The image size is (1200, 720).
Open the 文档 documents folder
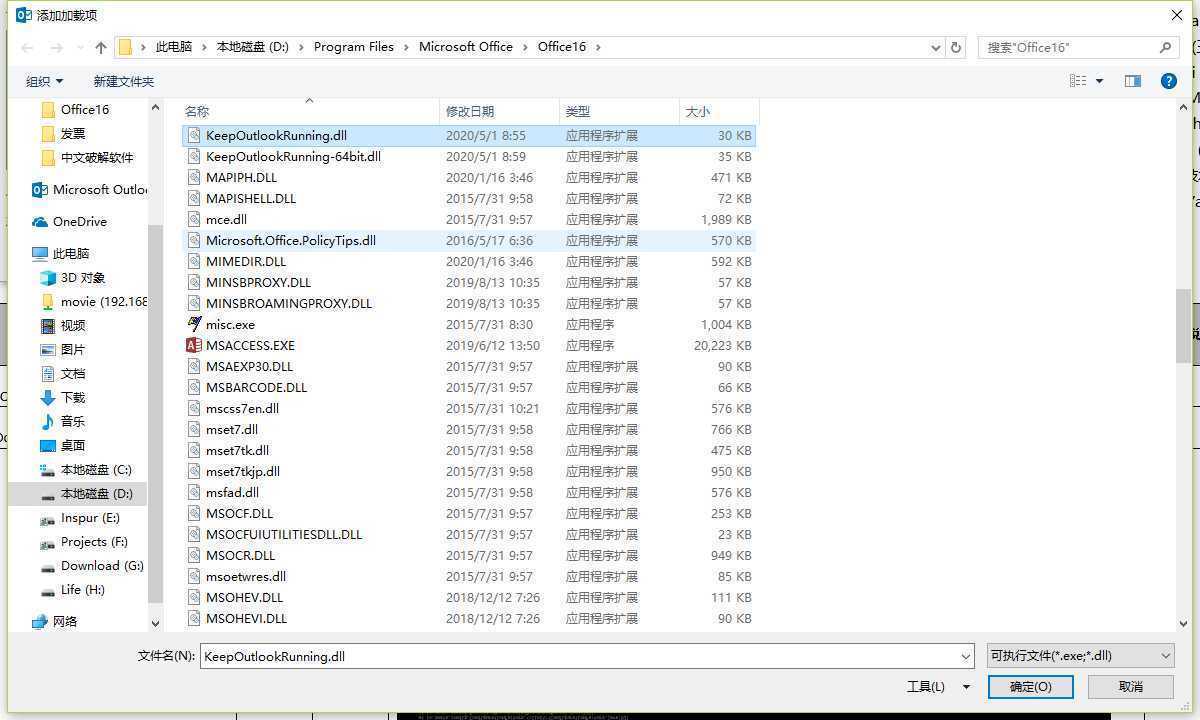pyautogui.click(x=63, y=373)
